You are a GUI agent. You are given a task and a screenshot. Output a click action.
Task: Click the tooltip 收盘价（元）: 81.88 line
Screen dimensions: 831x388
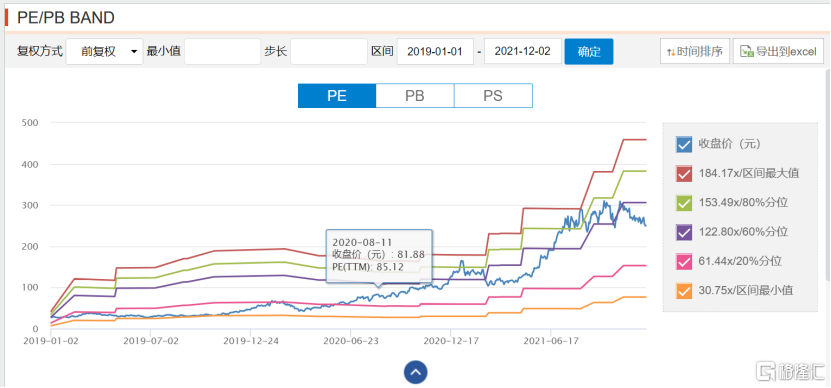pos(378,254)
